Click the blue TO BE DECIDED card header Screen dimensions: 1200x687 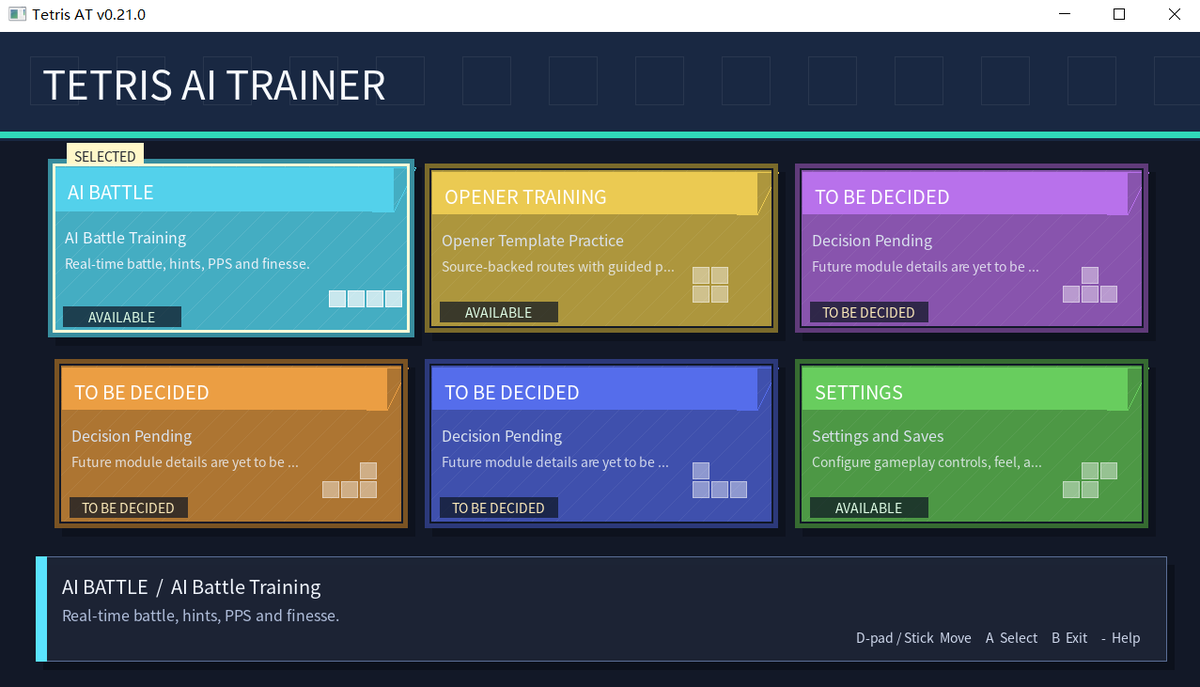point(601,389)
